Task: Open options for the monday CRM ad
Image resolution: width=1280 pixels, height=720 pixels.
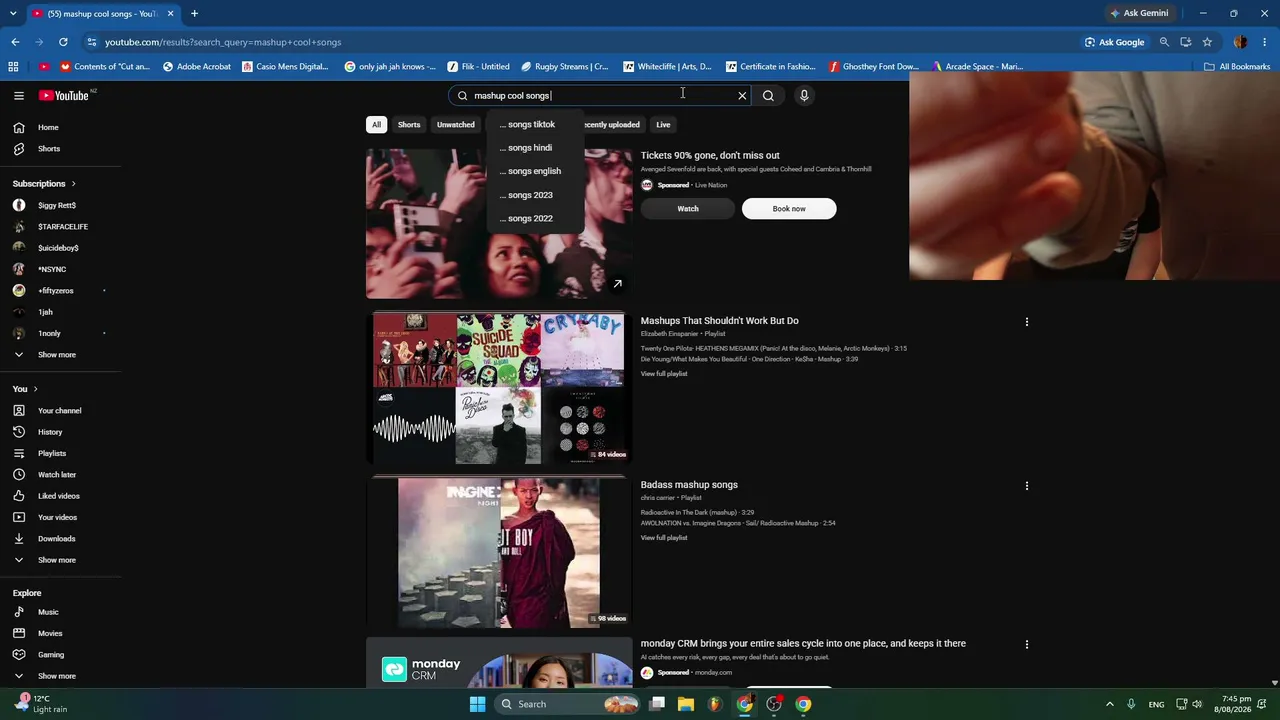Action: click(1026, 645)
